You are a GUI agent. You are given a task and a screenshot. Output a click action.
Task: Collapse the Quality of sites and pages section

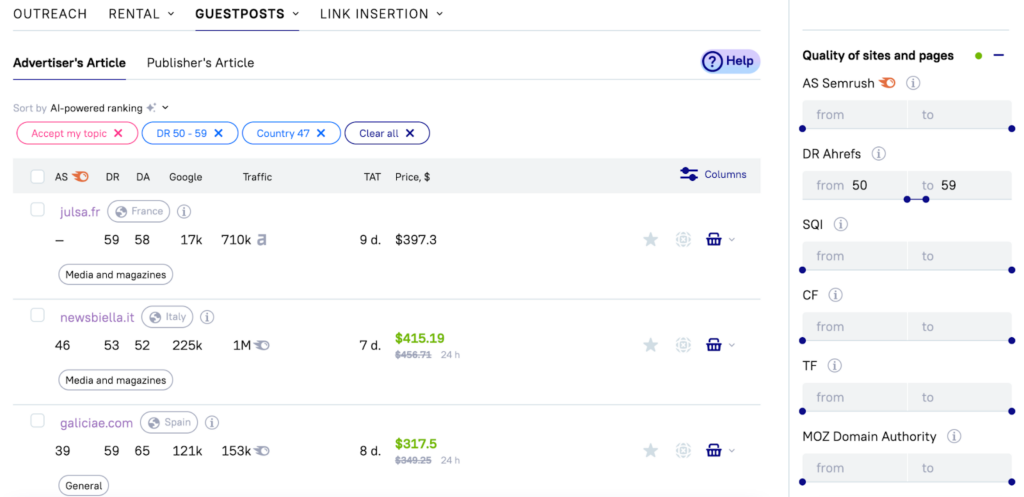[x=998, y=56]
